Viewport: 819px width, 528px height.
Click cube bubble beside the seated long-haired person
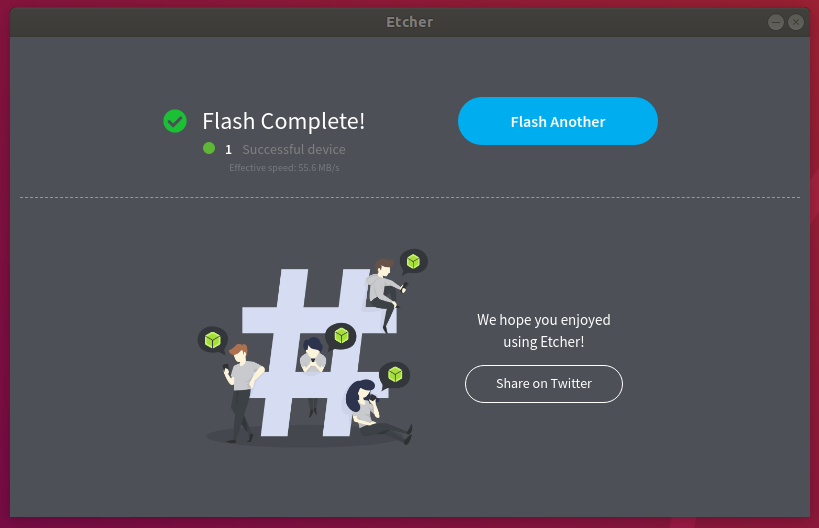(x=395, y=374)
